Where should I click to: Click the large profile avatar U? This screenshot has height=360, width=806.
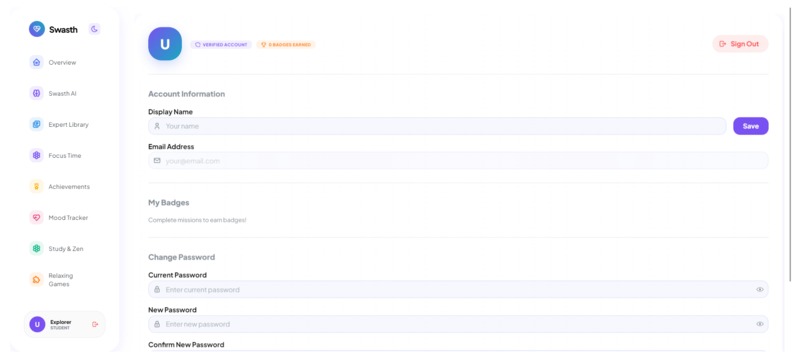click(x=165, y=44)
